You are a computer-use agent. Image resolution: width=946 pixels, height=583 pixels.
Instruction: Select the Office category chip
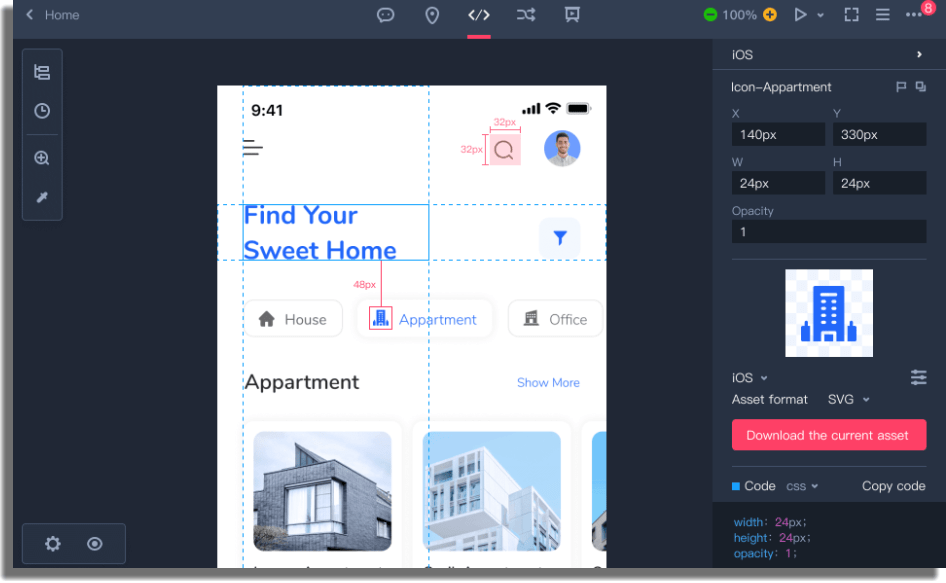555,319
